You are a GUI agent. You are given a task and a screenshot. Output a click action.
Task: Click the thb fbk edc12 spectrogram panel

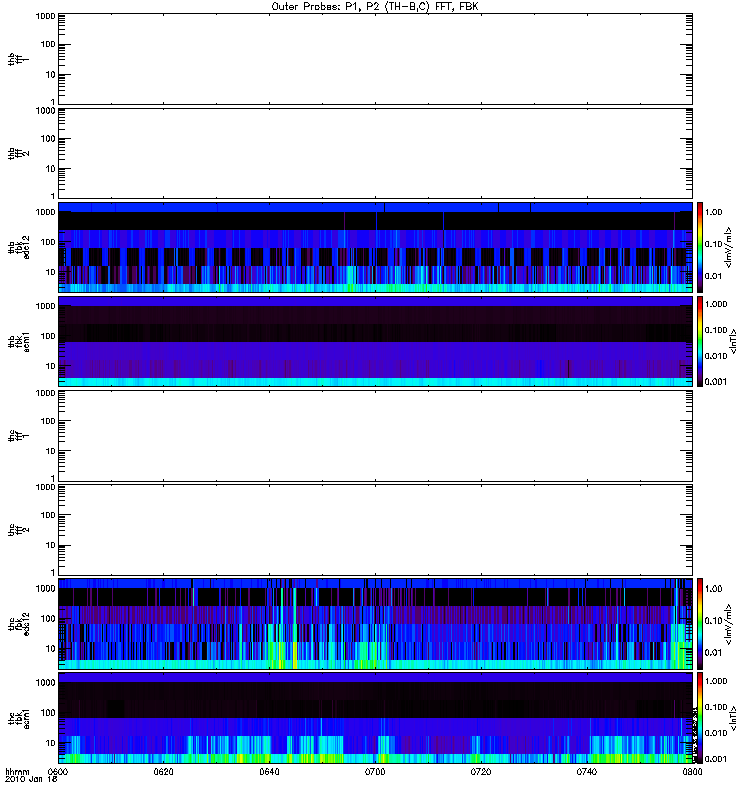(x=375, y=247)
